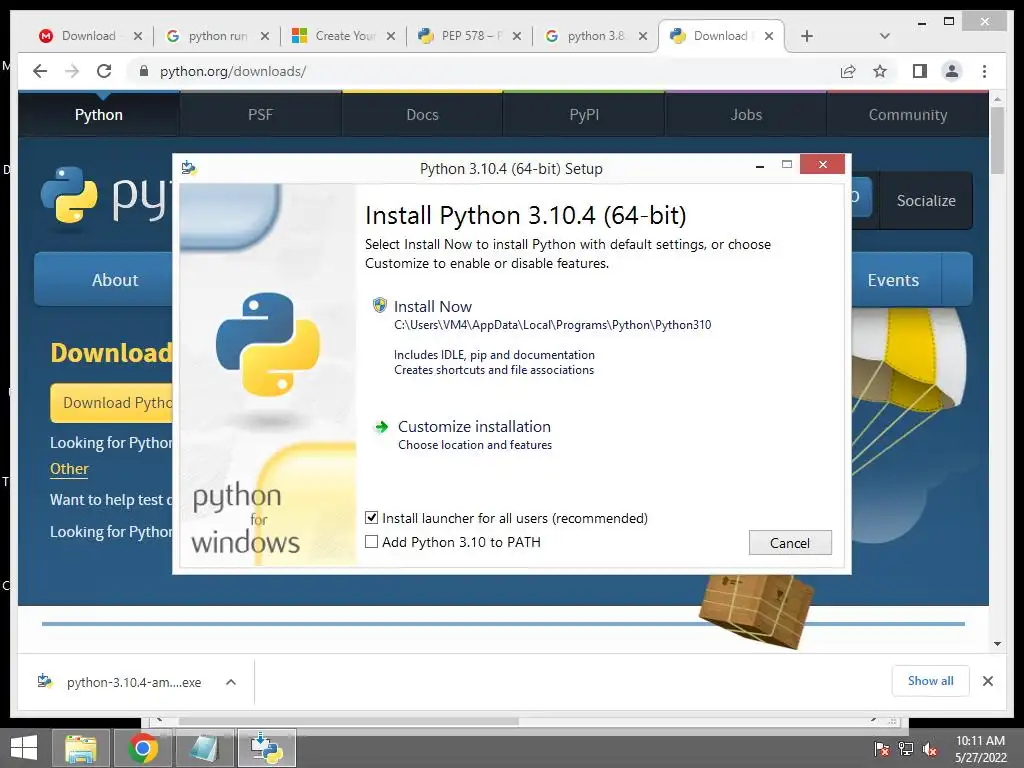Follow the Other link
The height and width of the screenshot is (768, 1024).
tap(69, 469)
